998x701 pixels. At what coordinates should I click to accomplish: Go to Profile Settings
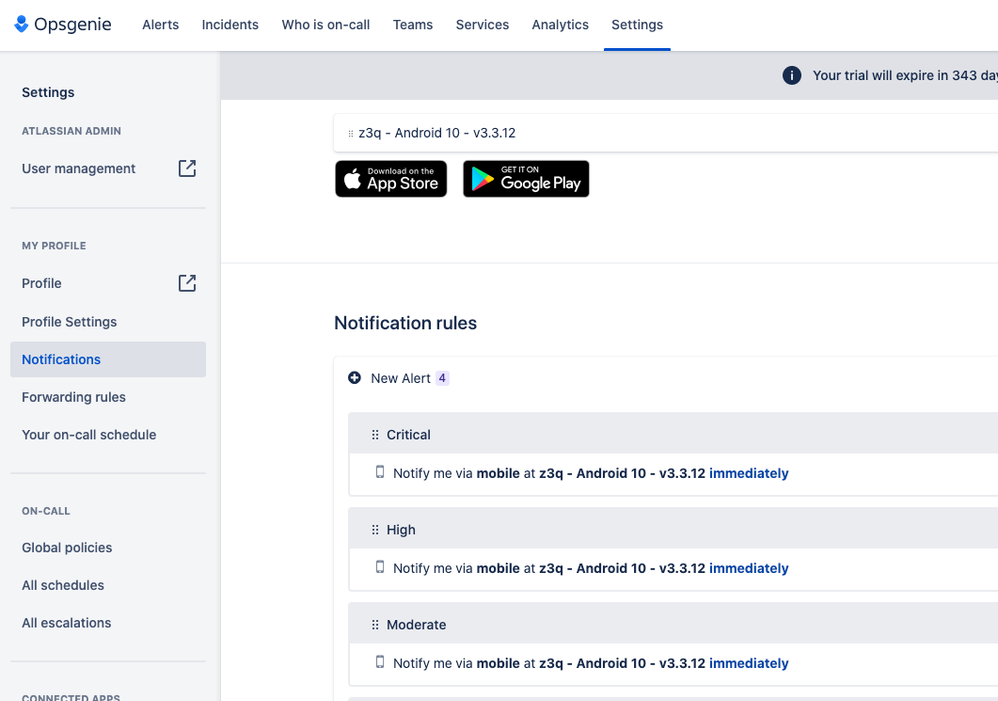coord(69,322)
